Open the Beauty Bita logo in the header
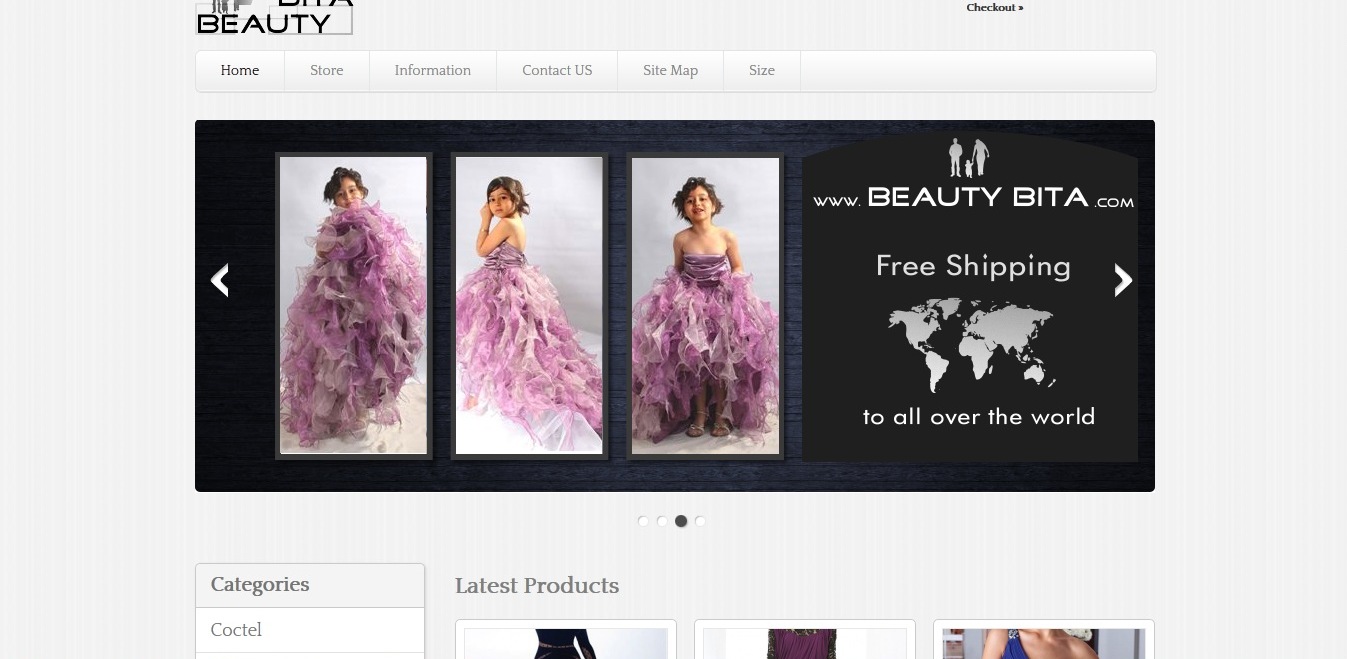This screenshot has height=659, width=1347. click(x=274, y=17)
